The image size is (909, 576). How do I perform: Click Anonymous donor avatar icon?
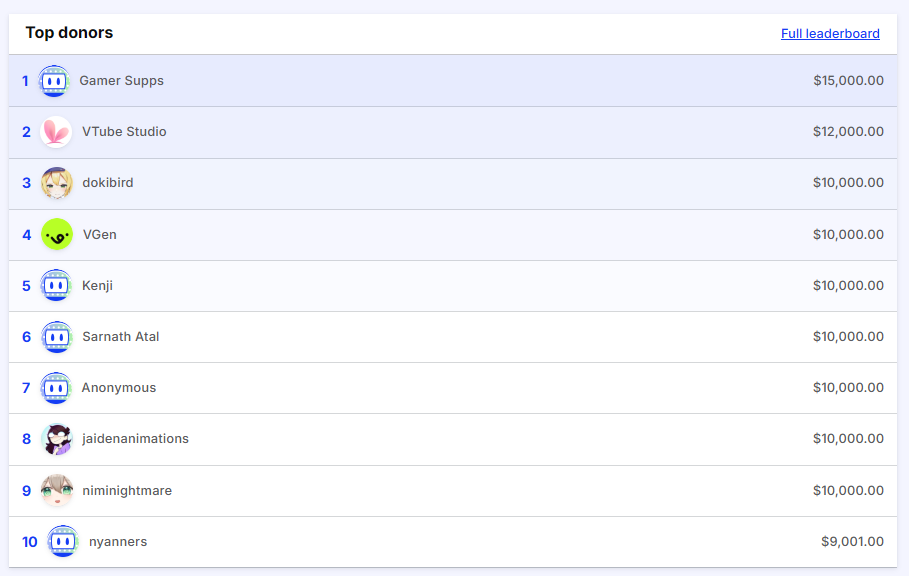[56, 388]
